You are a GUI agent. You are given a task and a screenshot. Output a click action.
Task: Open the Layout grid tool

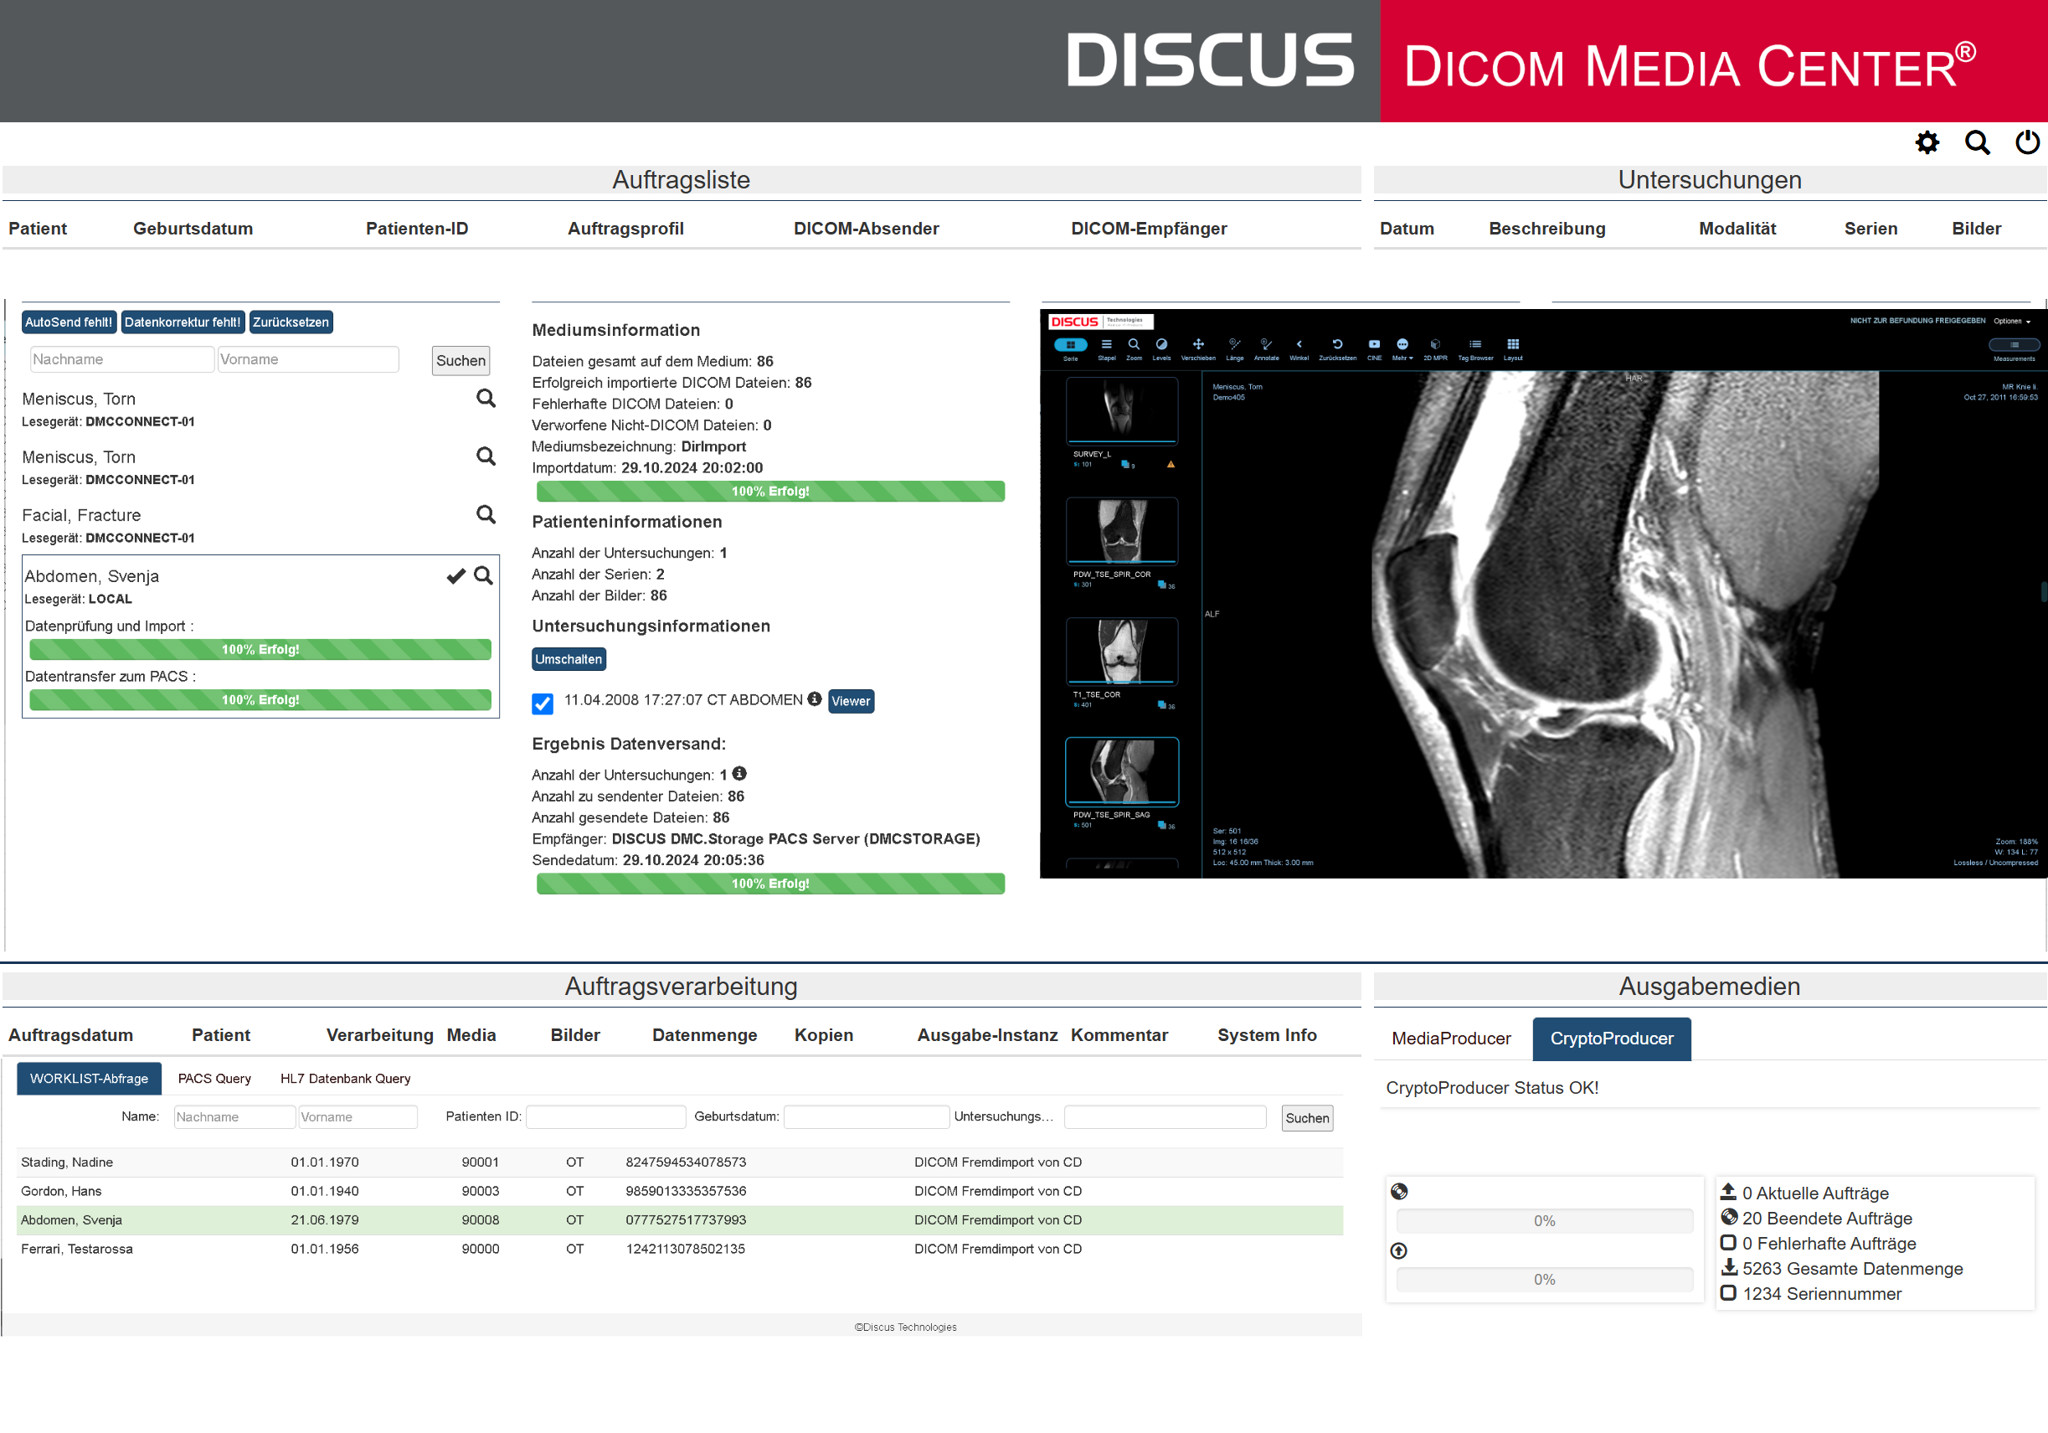[x=1513, y=348]
